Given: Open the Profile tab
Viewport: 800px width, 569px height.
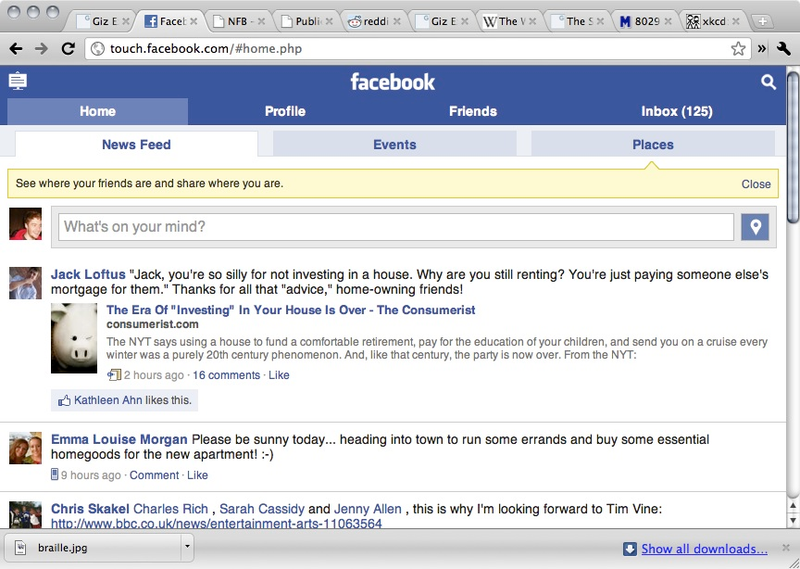Looking at the screenshot, I should 285,111.
